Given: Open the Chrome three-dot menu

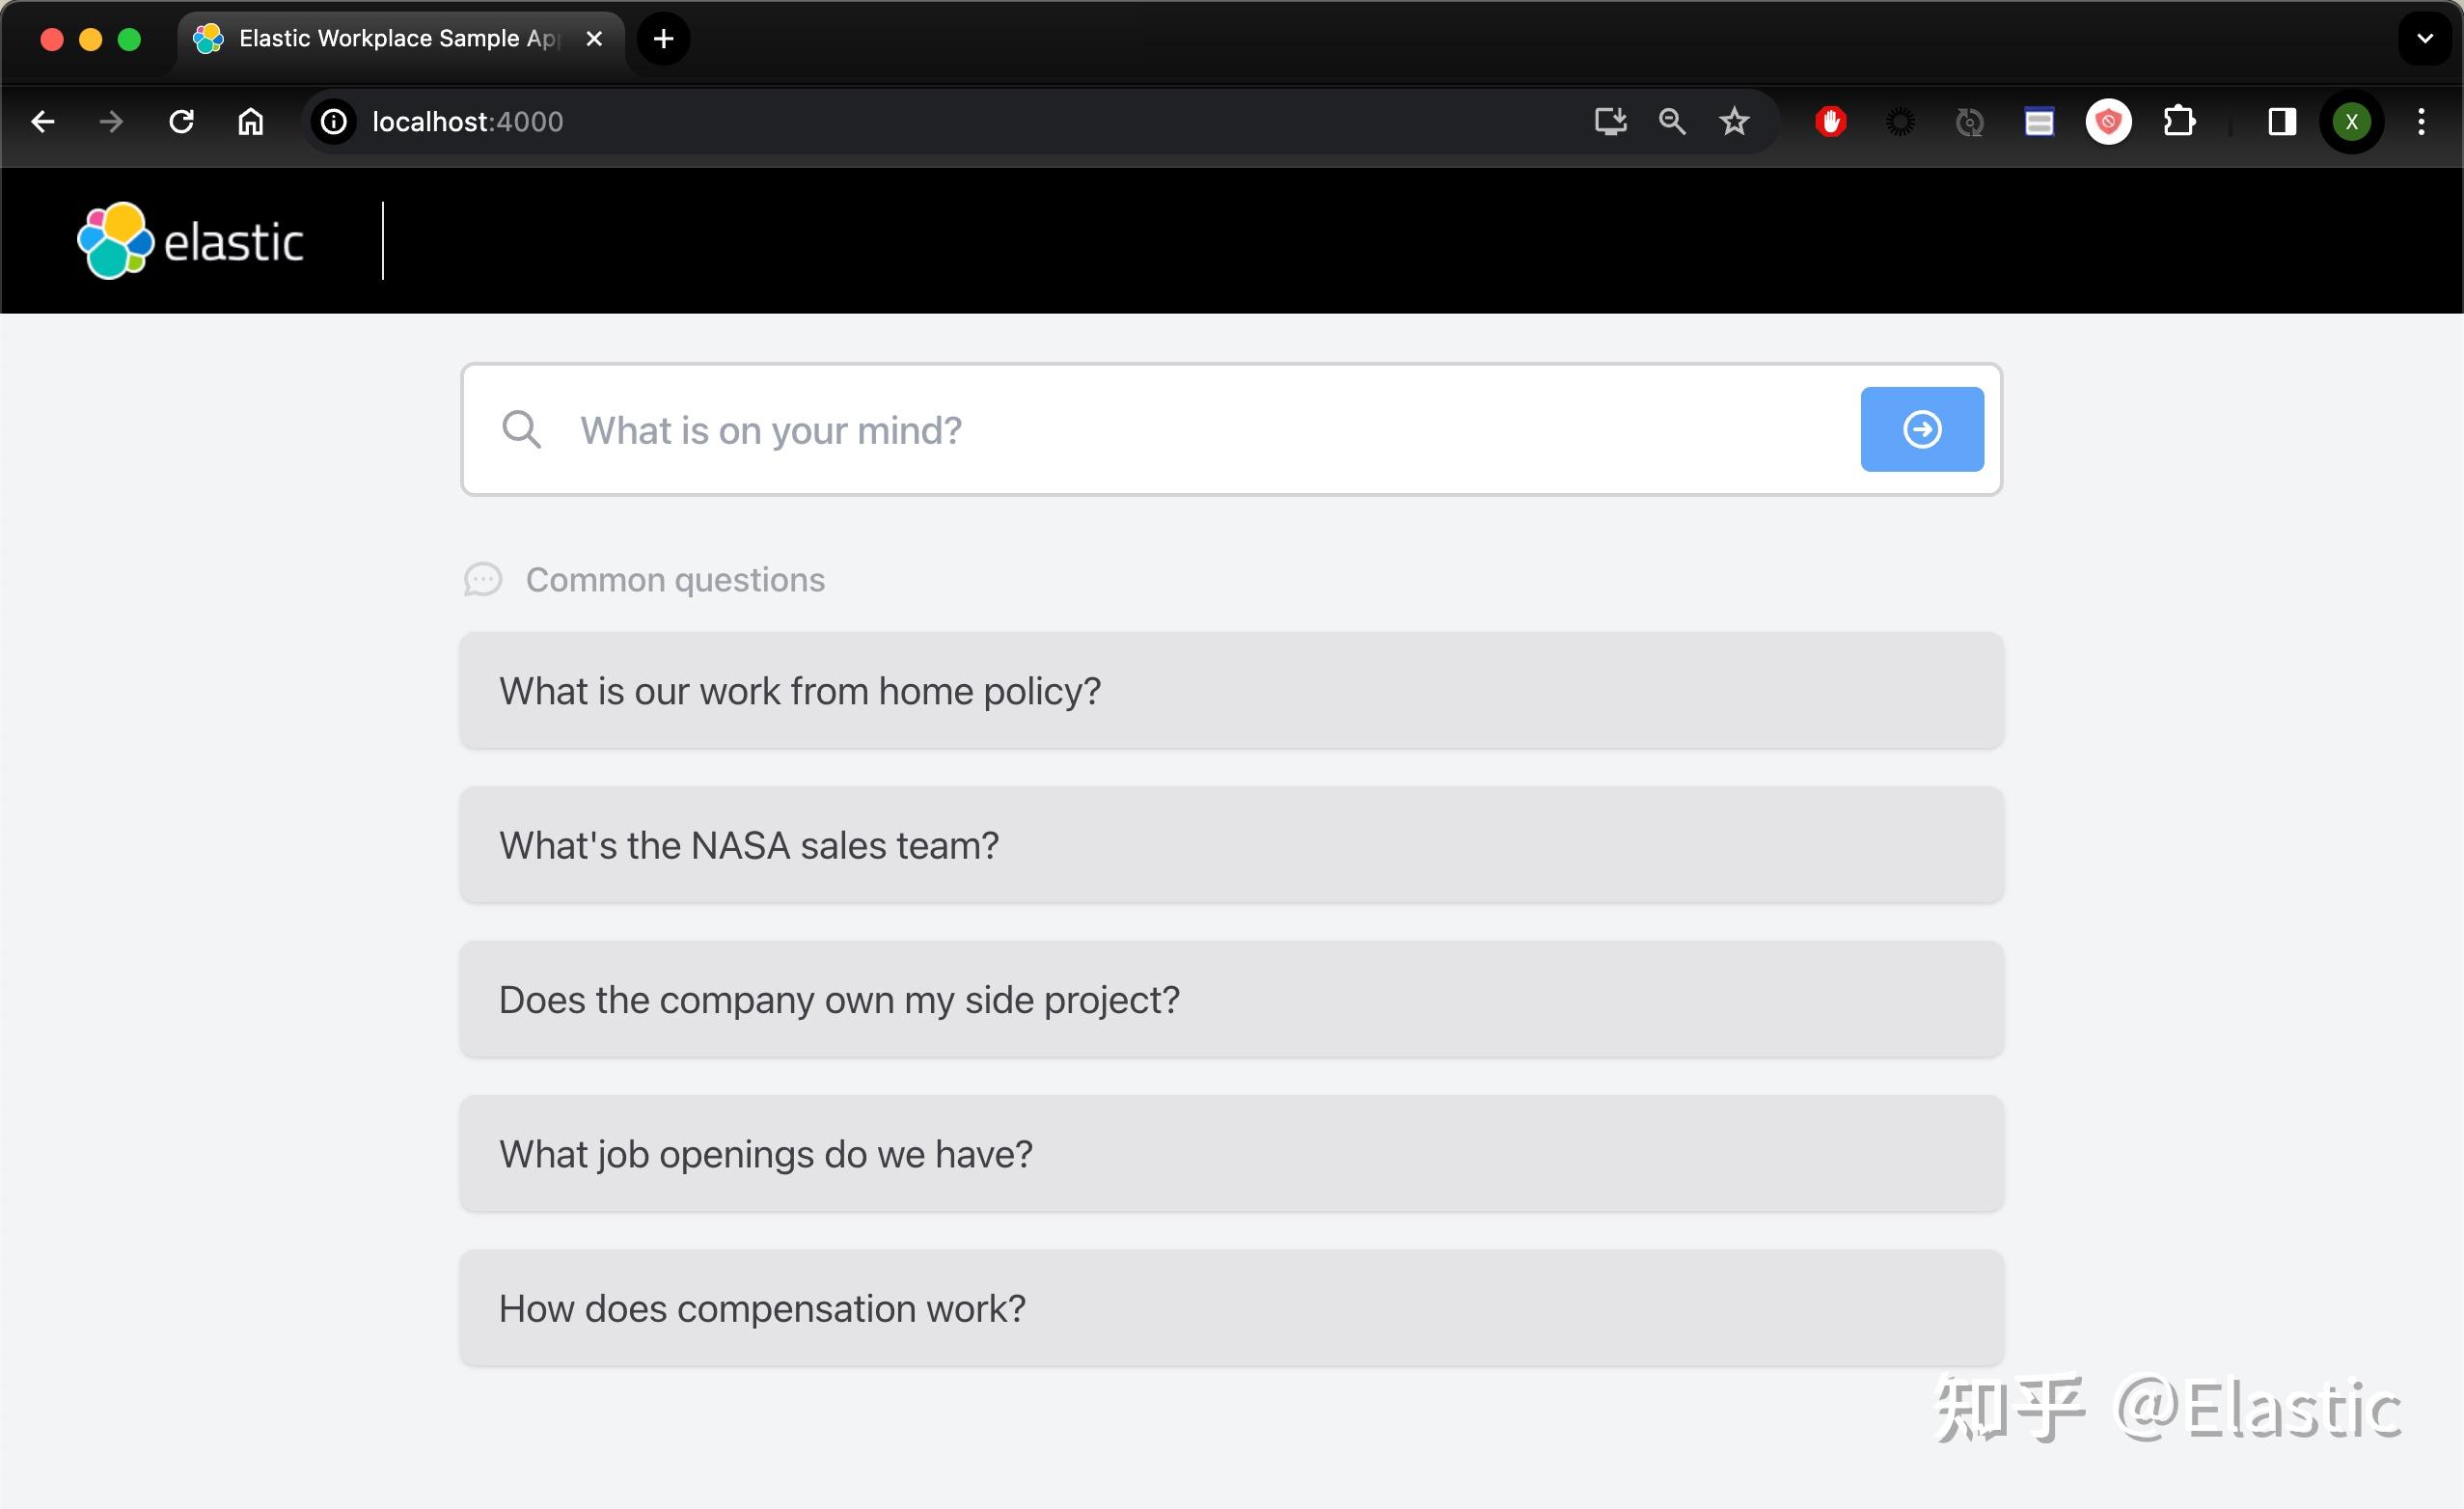Looking at the screenshot, I should [x=2421, y=121].
